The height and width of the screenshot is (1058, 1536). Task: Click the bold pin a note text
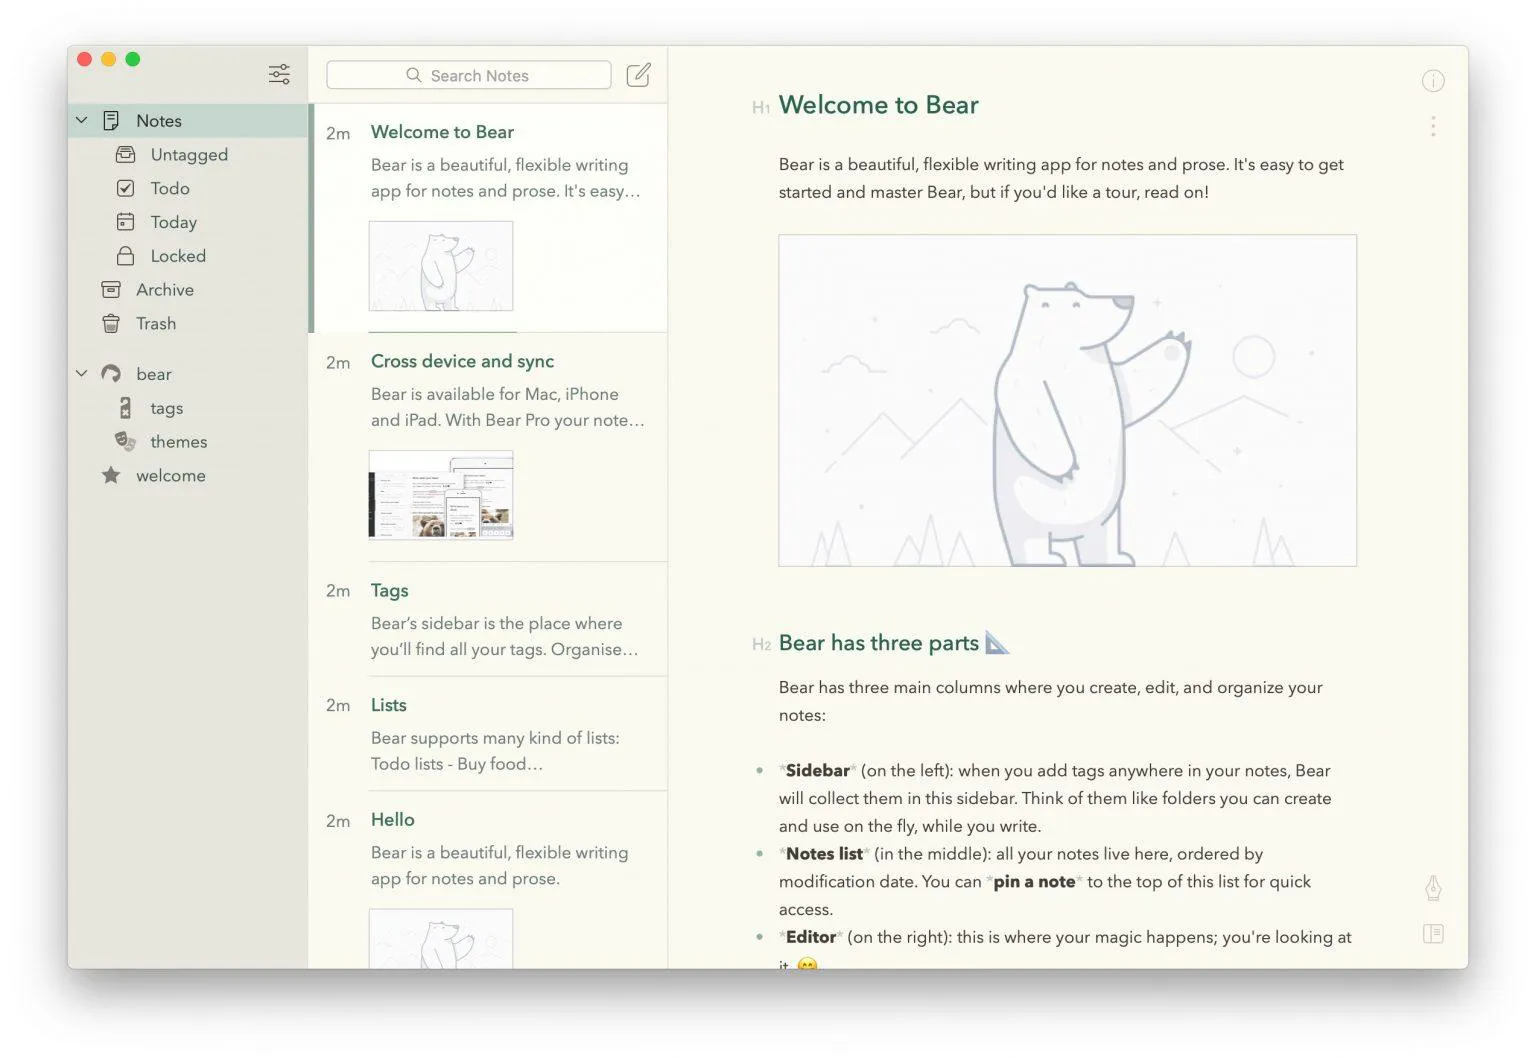(1034, 882)
